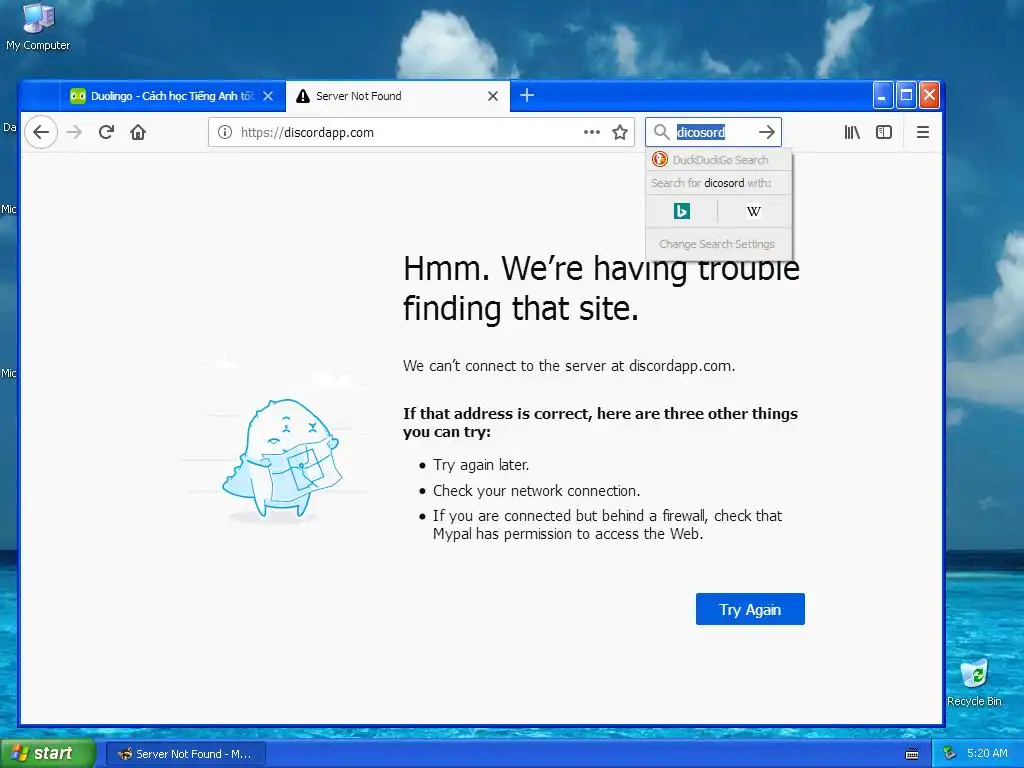Click the search magnifier icon

click(662, 133)
